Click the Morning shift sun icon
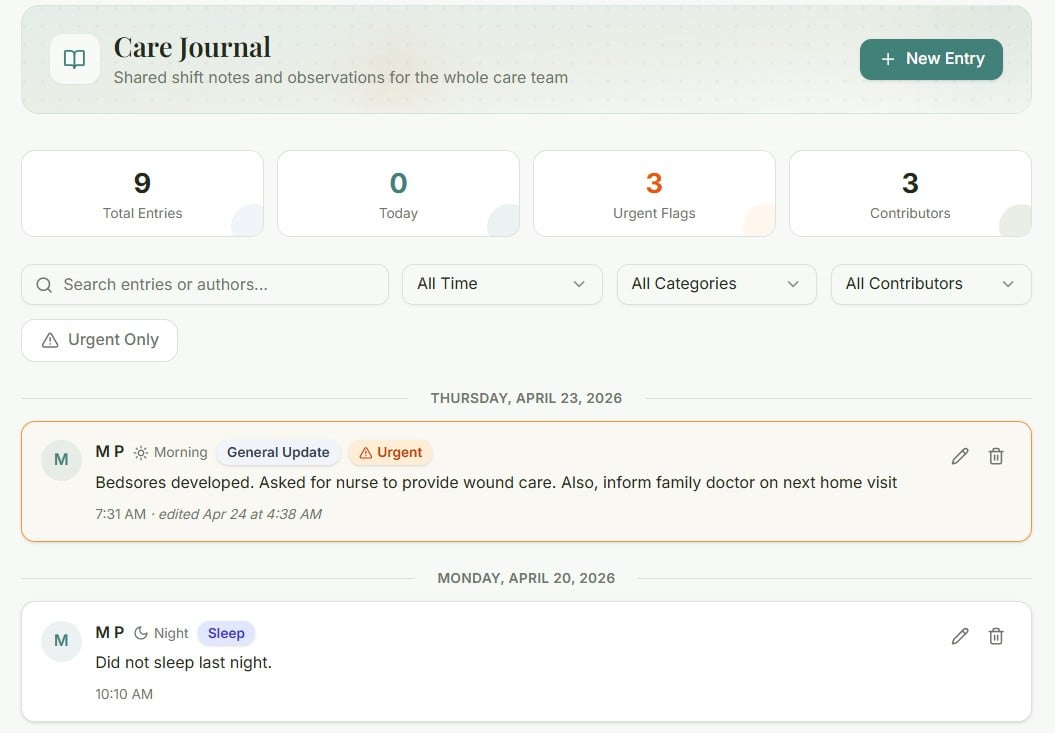This screenshot has height=733, width=1055. click(141, 453)
